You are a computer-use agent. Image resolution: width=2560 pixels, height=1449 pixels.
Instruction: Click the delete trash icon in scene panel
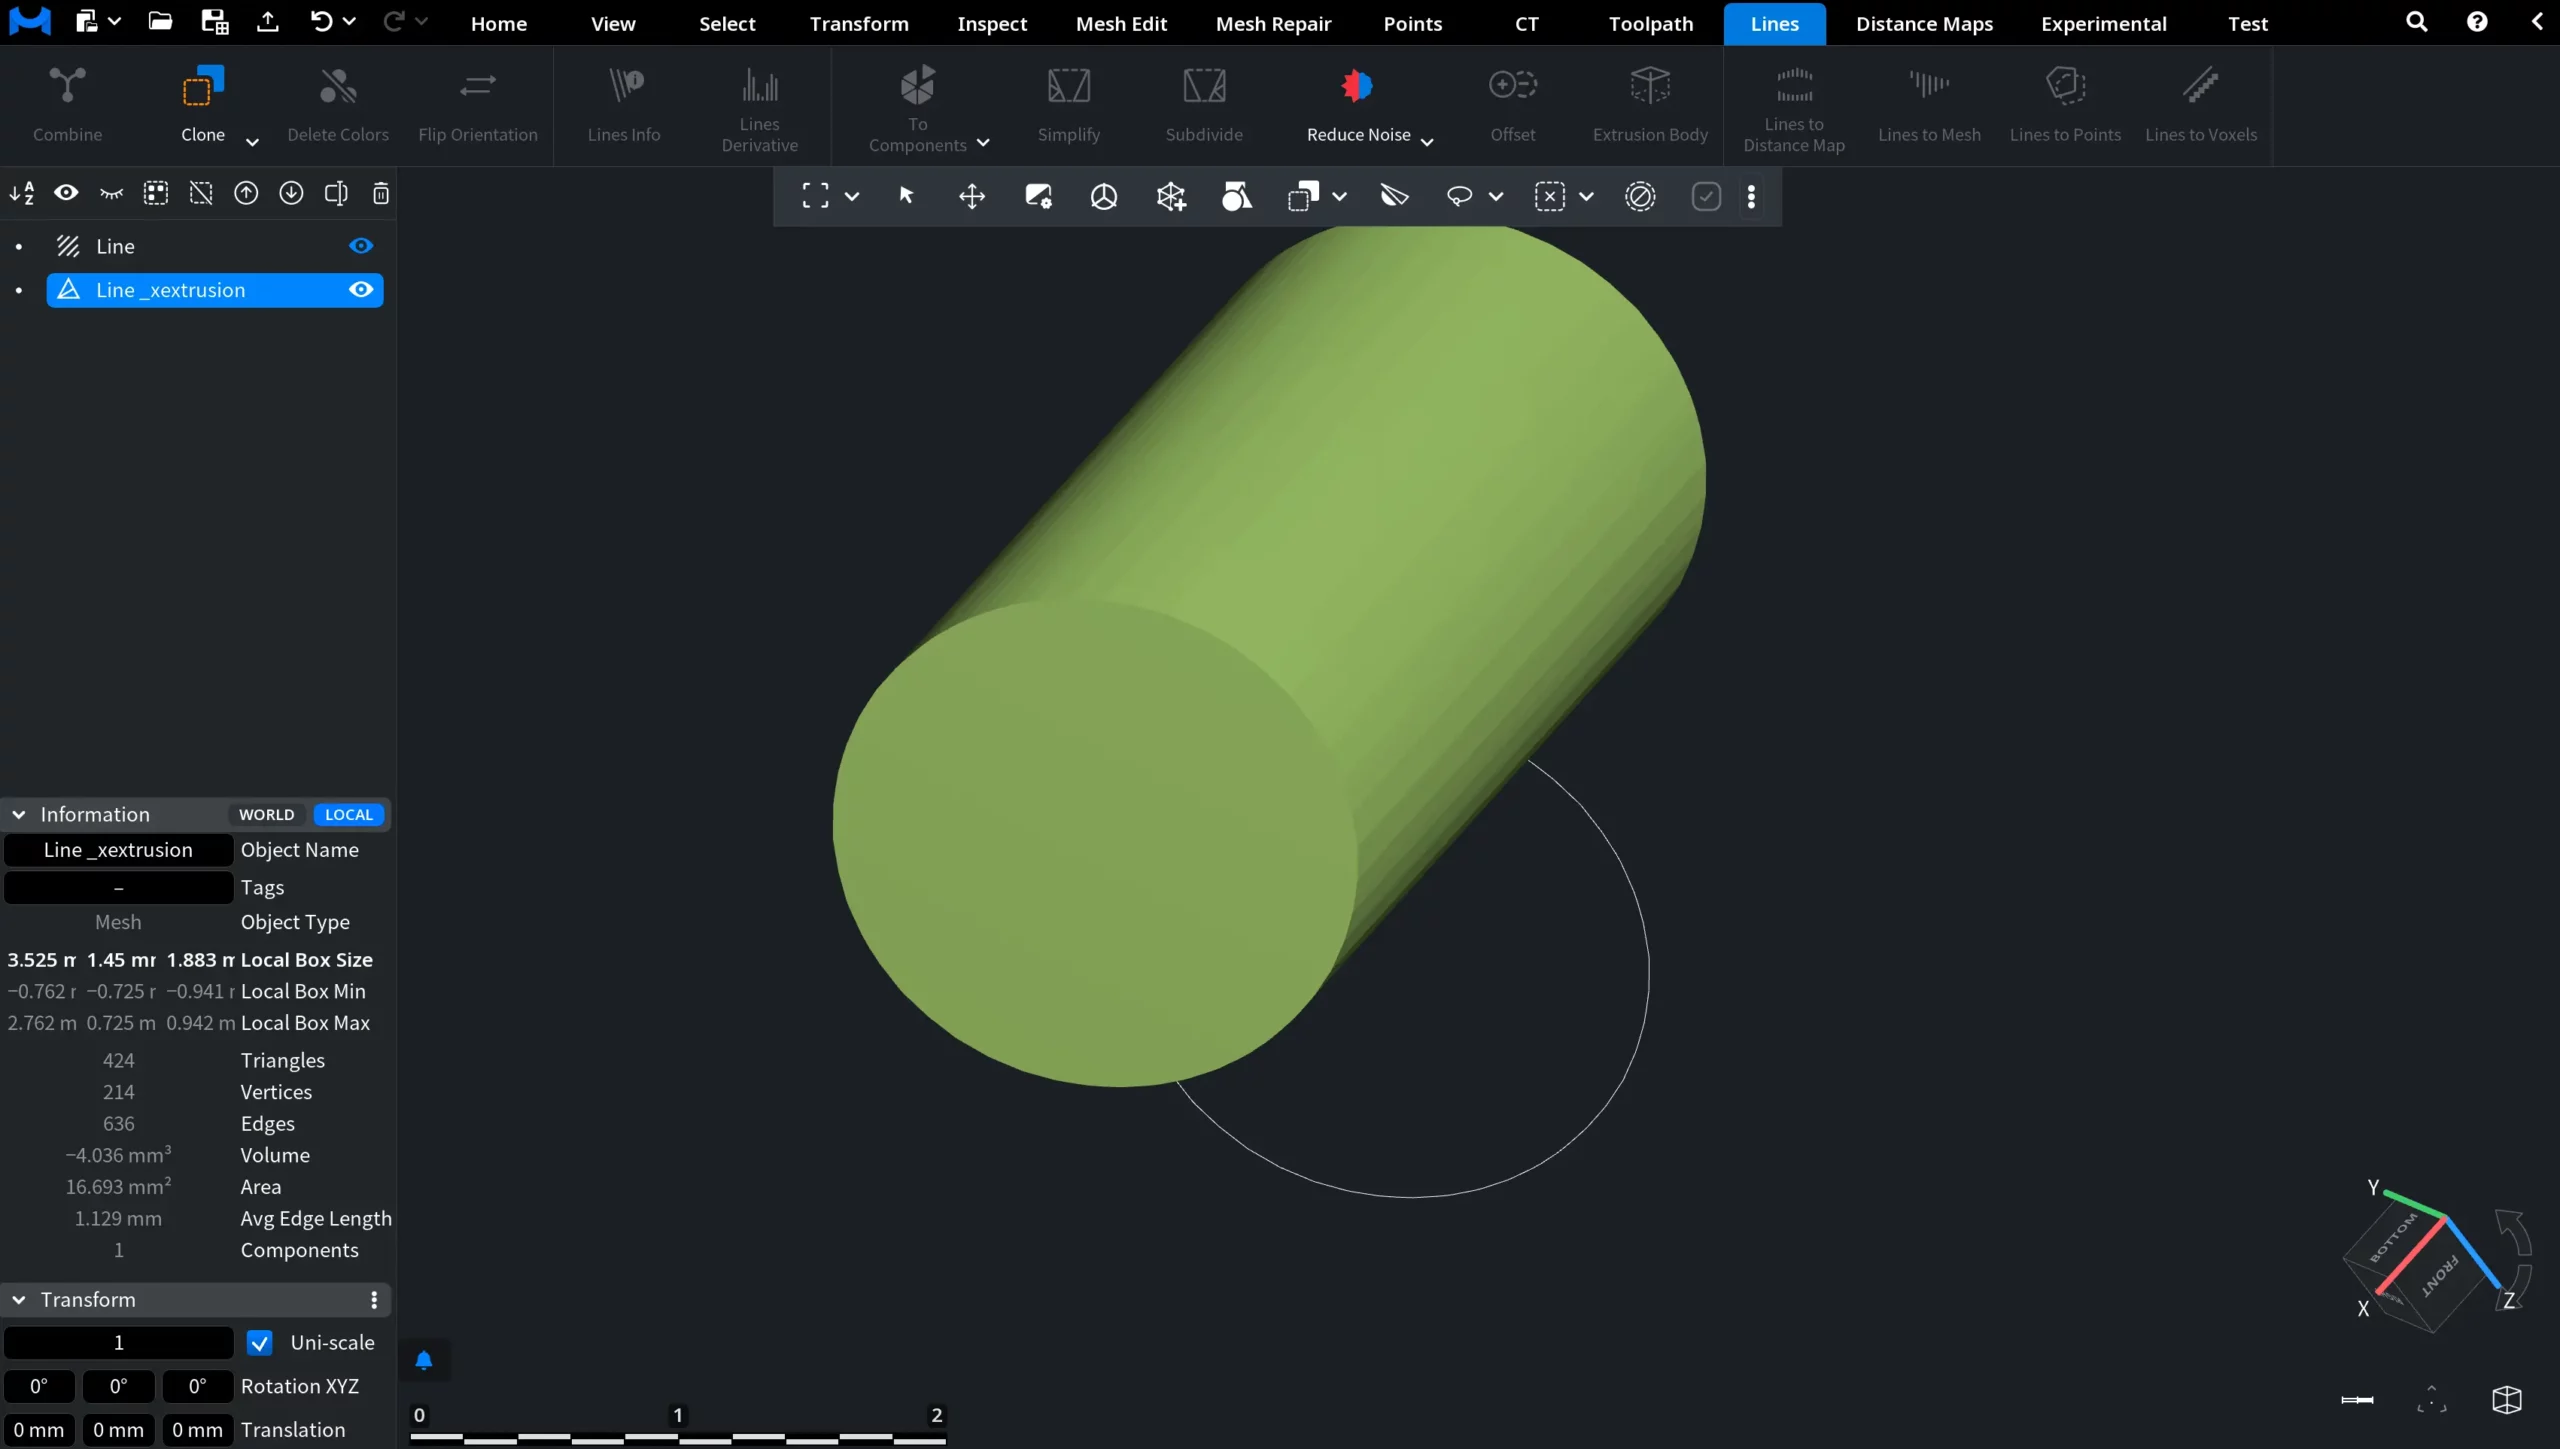click(381, 193)
